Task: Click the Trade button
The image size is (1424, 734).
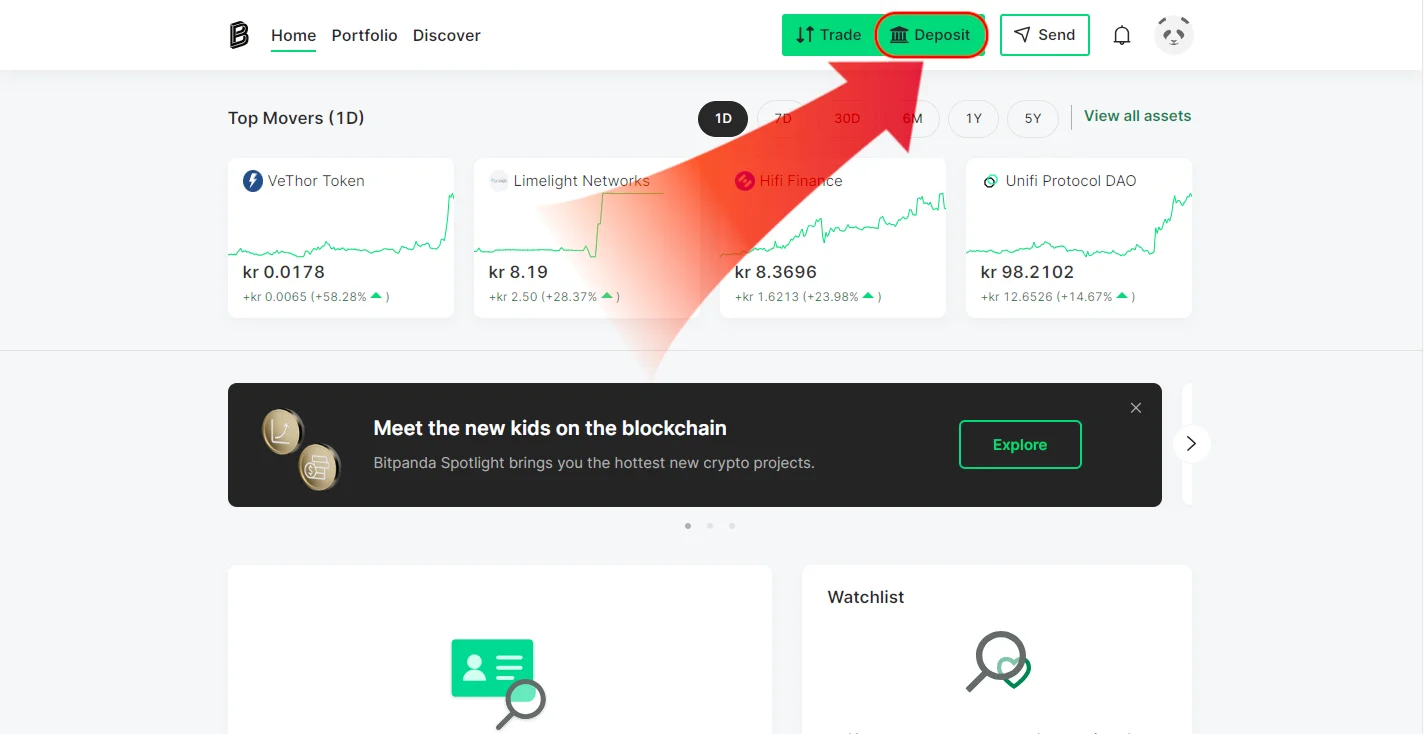Action: 828,35
